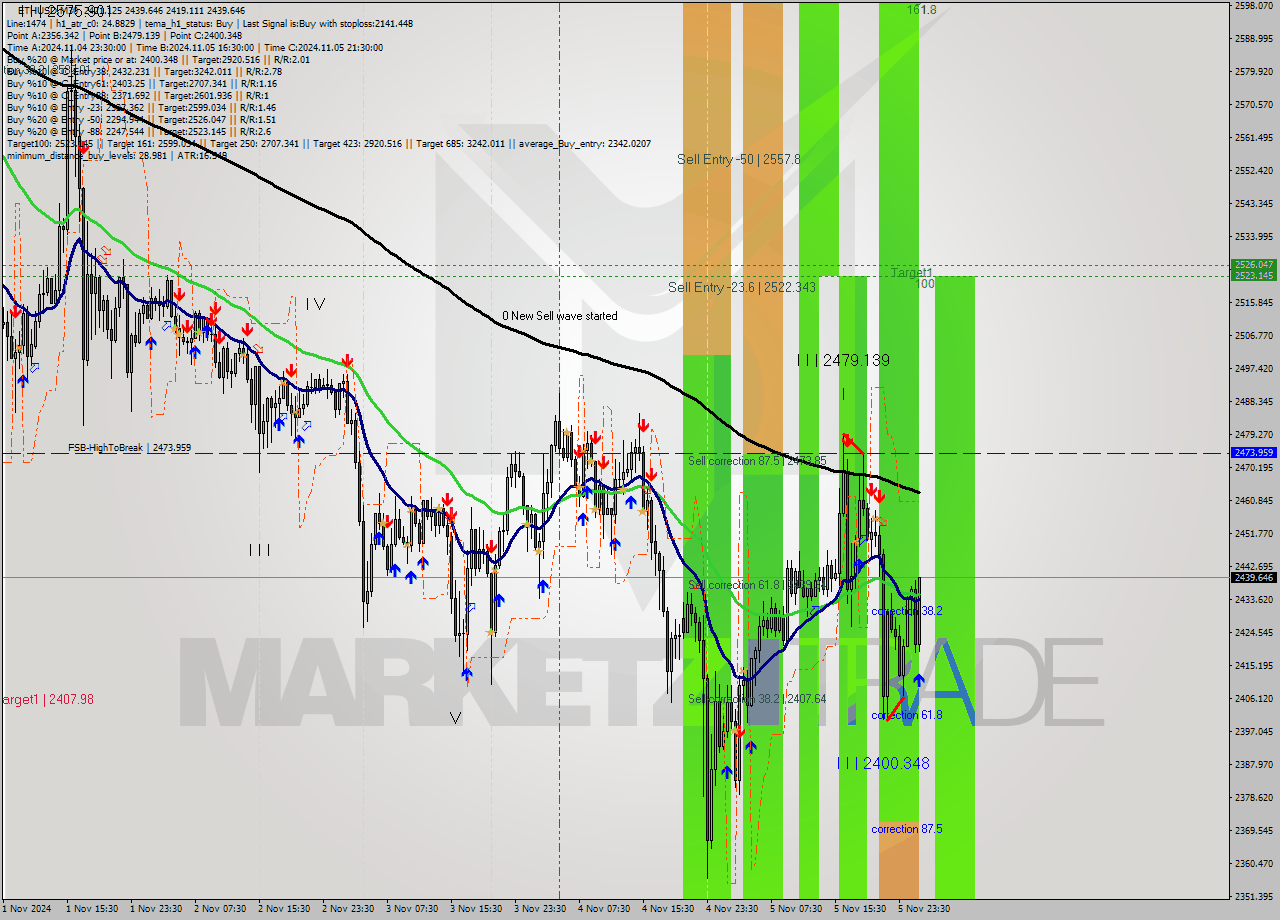Select the 2488.395 value on price scale
This screenshot has height=920, width=1280.
[1253, 402]
